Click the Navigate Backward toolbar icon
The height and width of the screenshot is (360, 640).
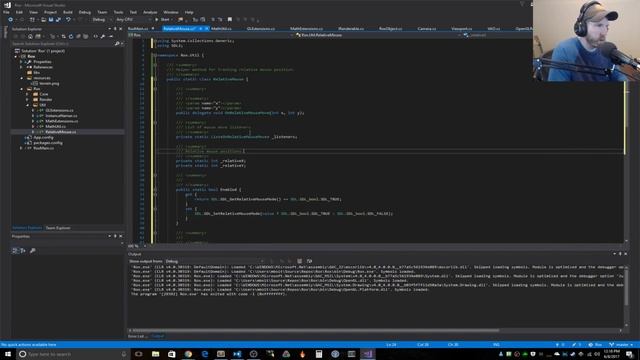coord(10,19)
